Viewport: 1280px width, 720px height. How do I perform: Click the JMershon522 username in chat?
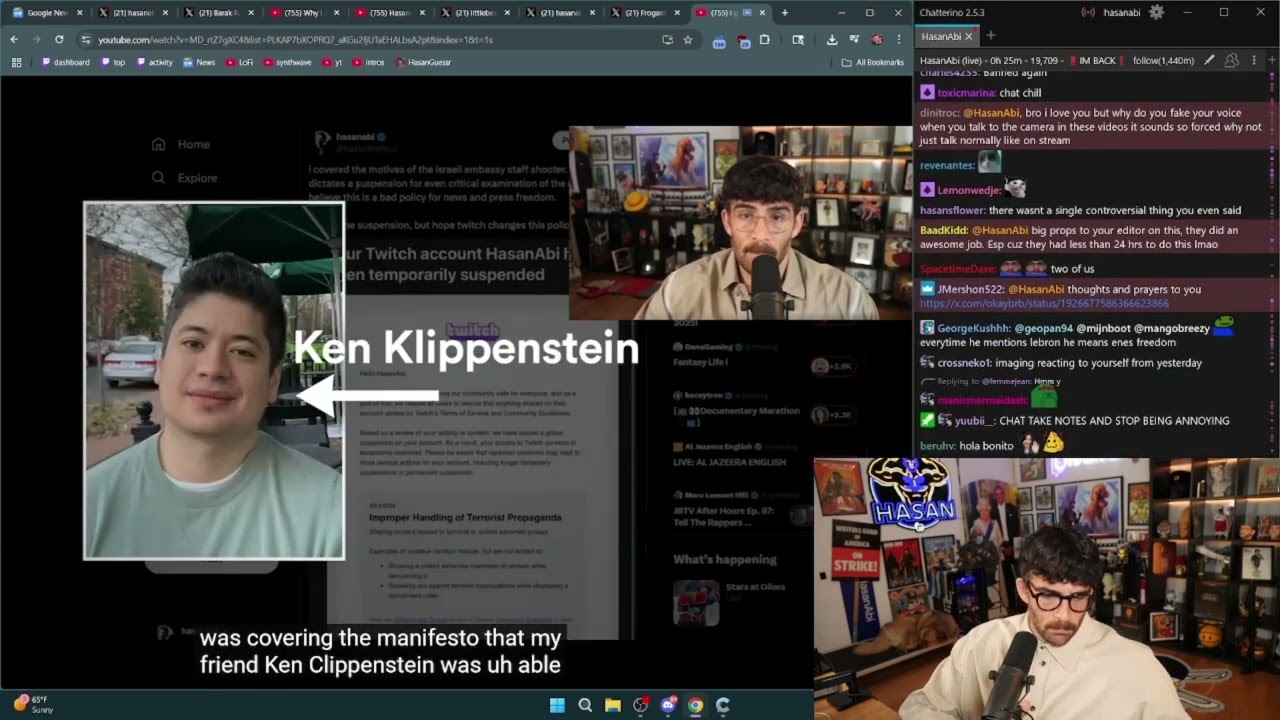point(969,289)
